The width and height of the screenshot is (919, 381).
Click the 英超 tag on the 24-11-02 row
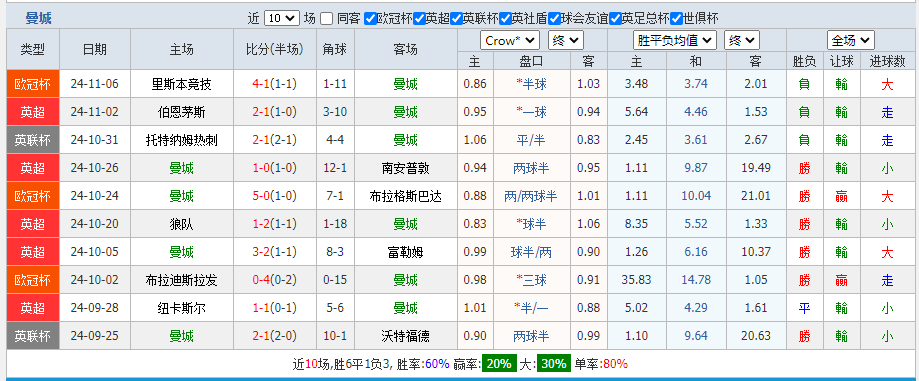[33, 112]
